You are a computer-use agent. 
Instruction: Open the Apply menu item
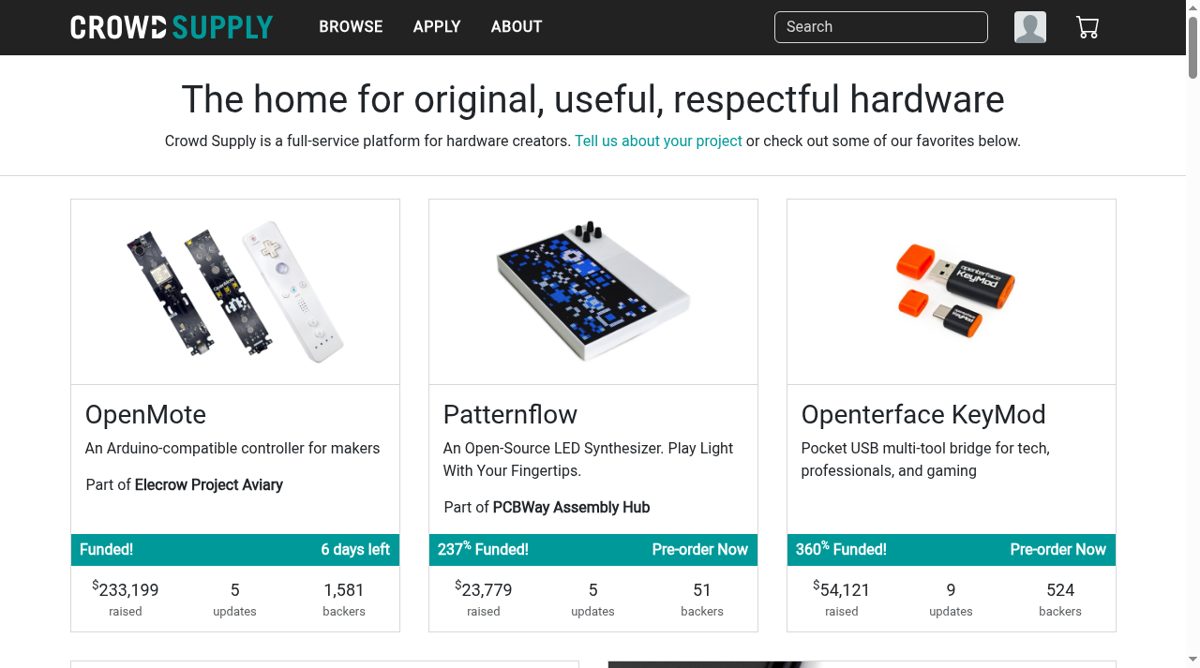click(x=437, y=27)
